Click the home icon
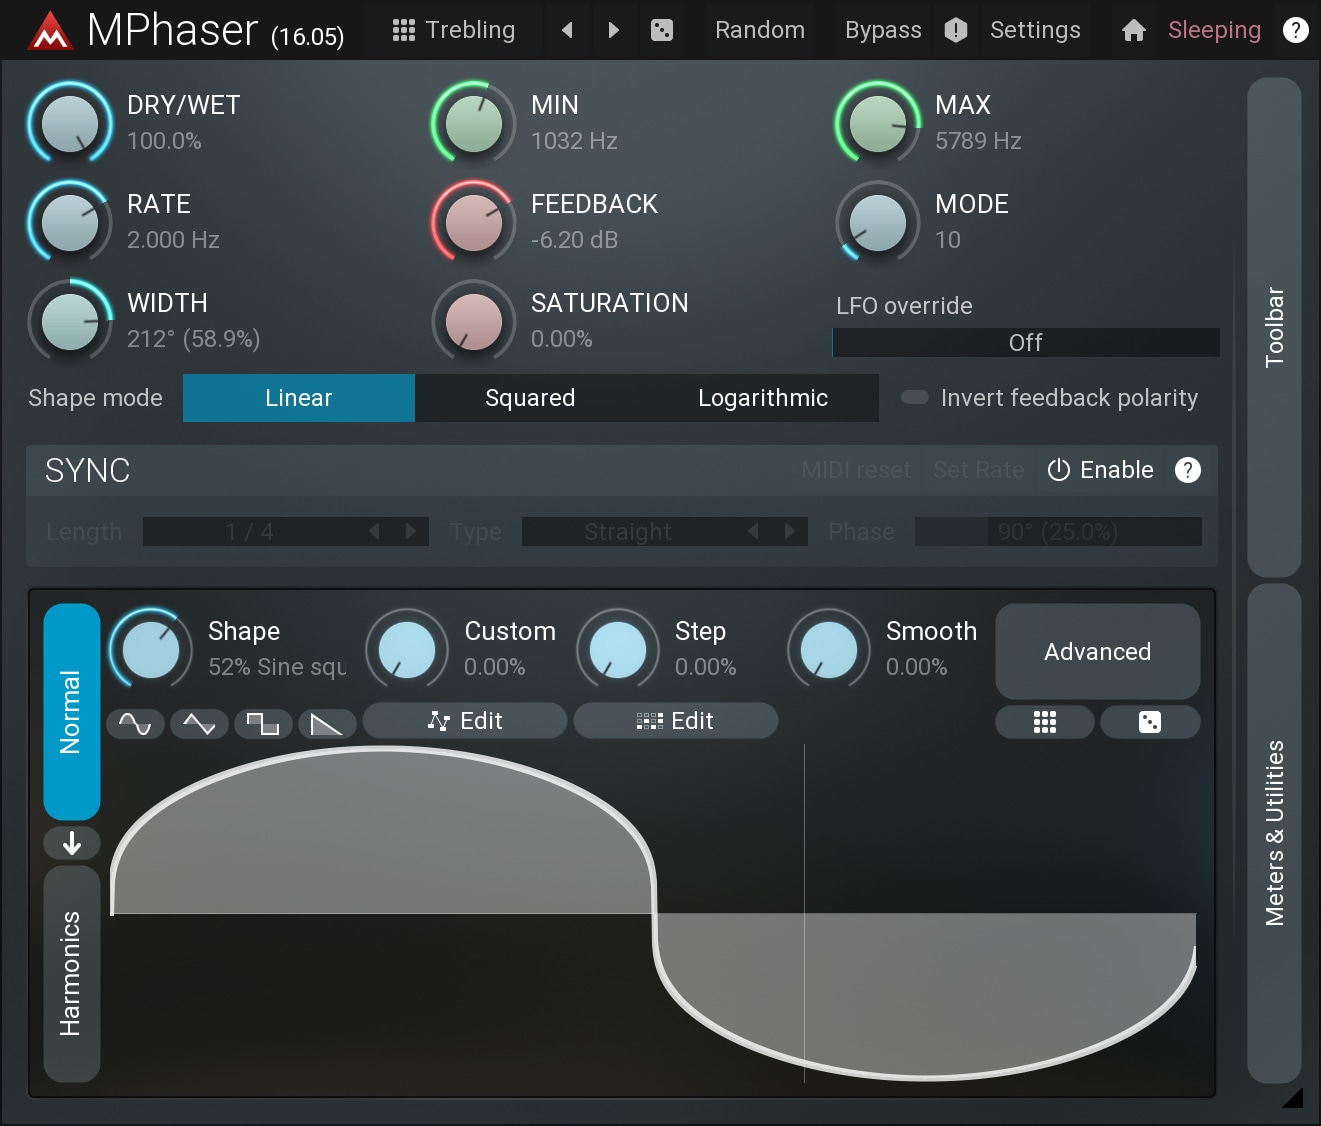The height and width of the screenshot is (1126, 1321). tap(1133, 31)
